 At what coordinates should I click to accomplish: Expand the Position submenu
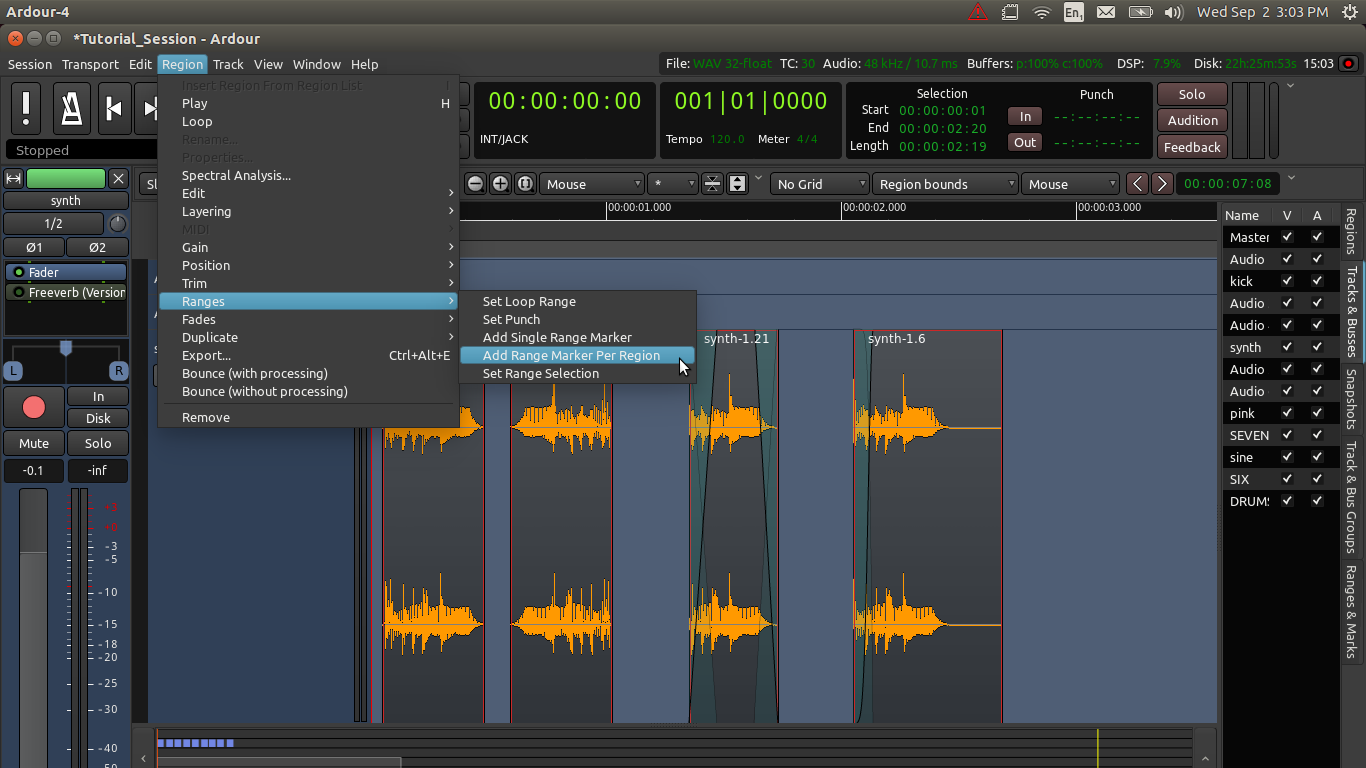[308, 265]
